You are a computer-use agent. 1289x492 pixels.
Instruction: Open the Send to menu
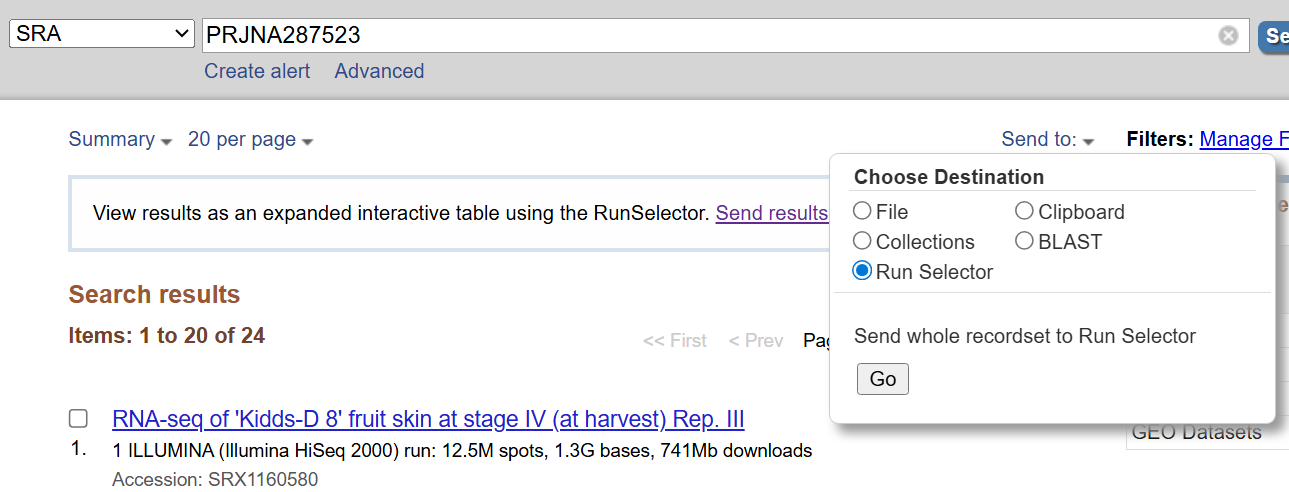pyautogui.click(x=1047, y=140)
